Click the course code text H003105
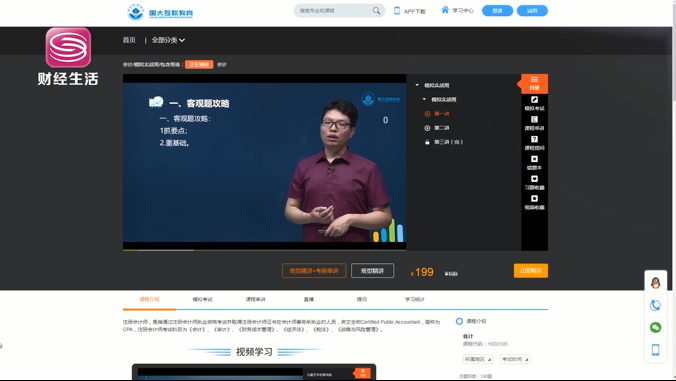Viewport: 676px width, 381px height. (498, 344)
